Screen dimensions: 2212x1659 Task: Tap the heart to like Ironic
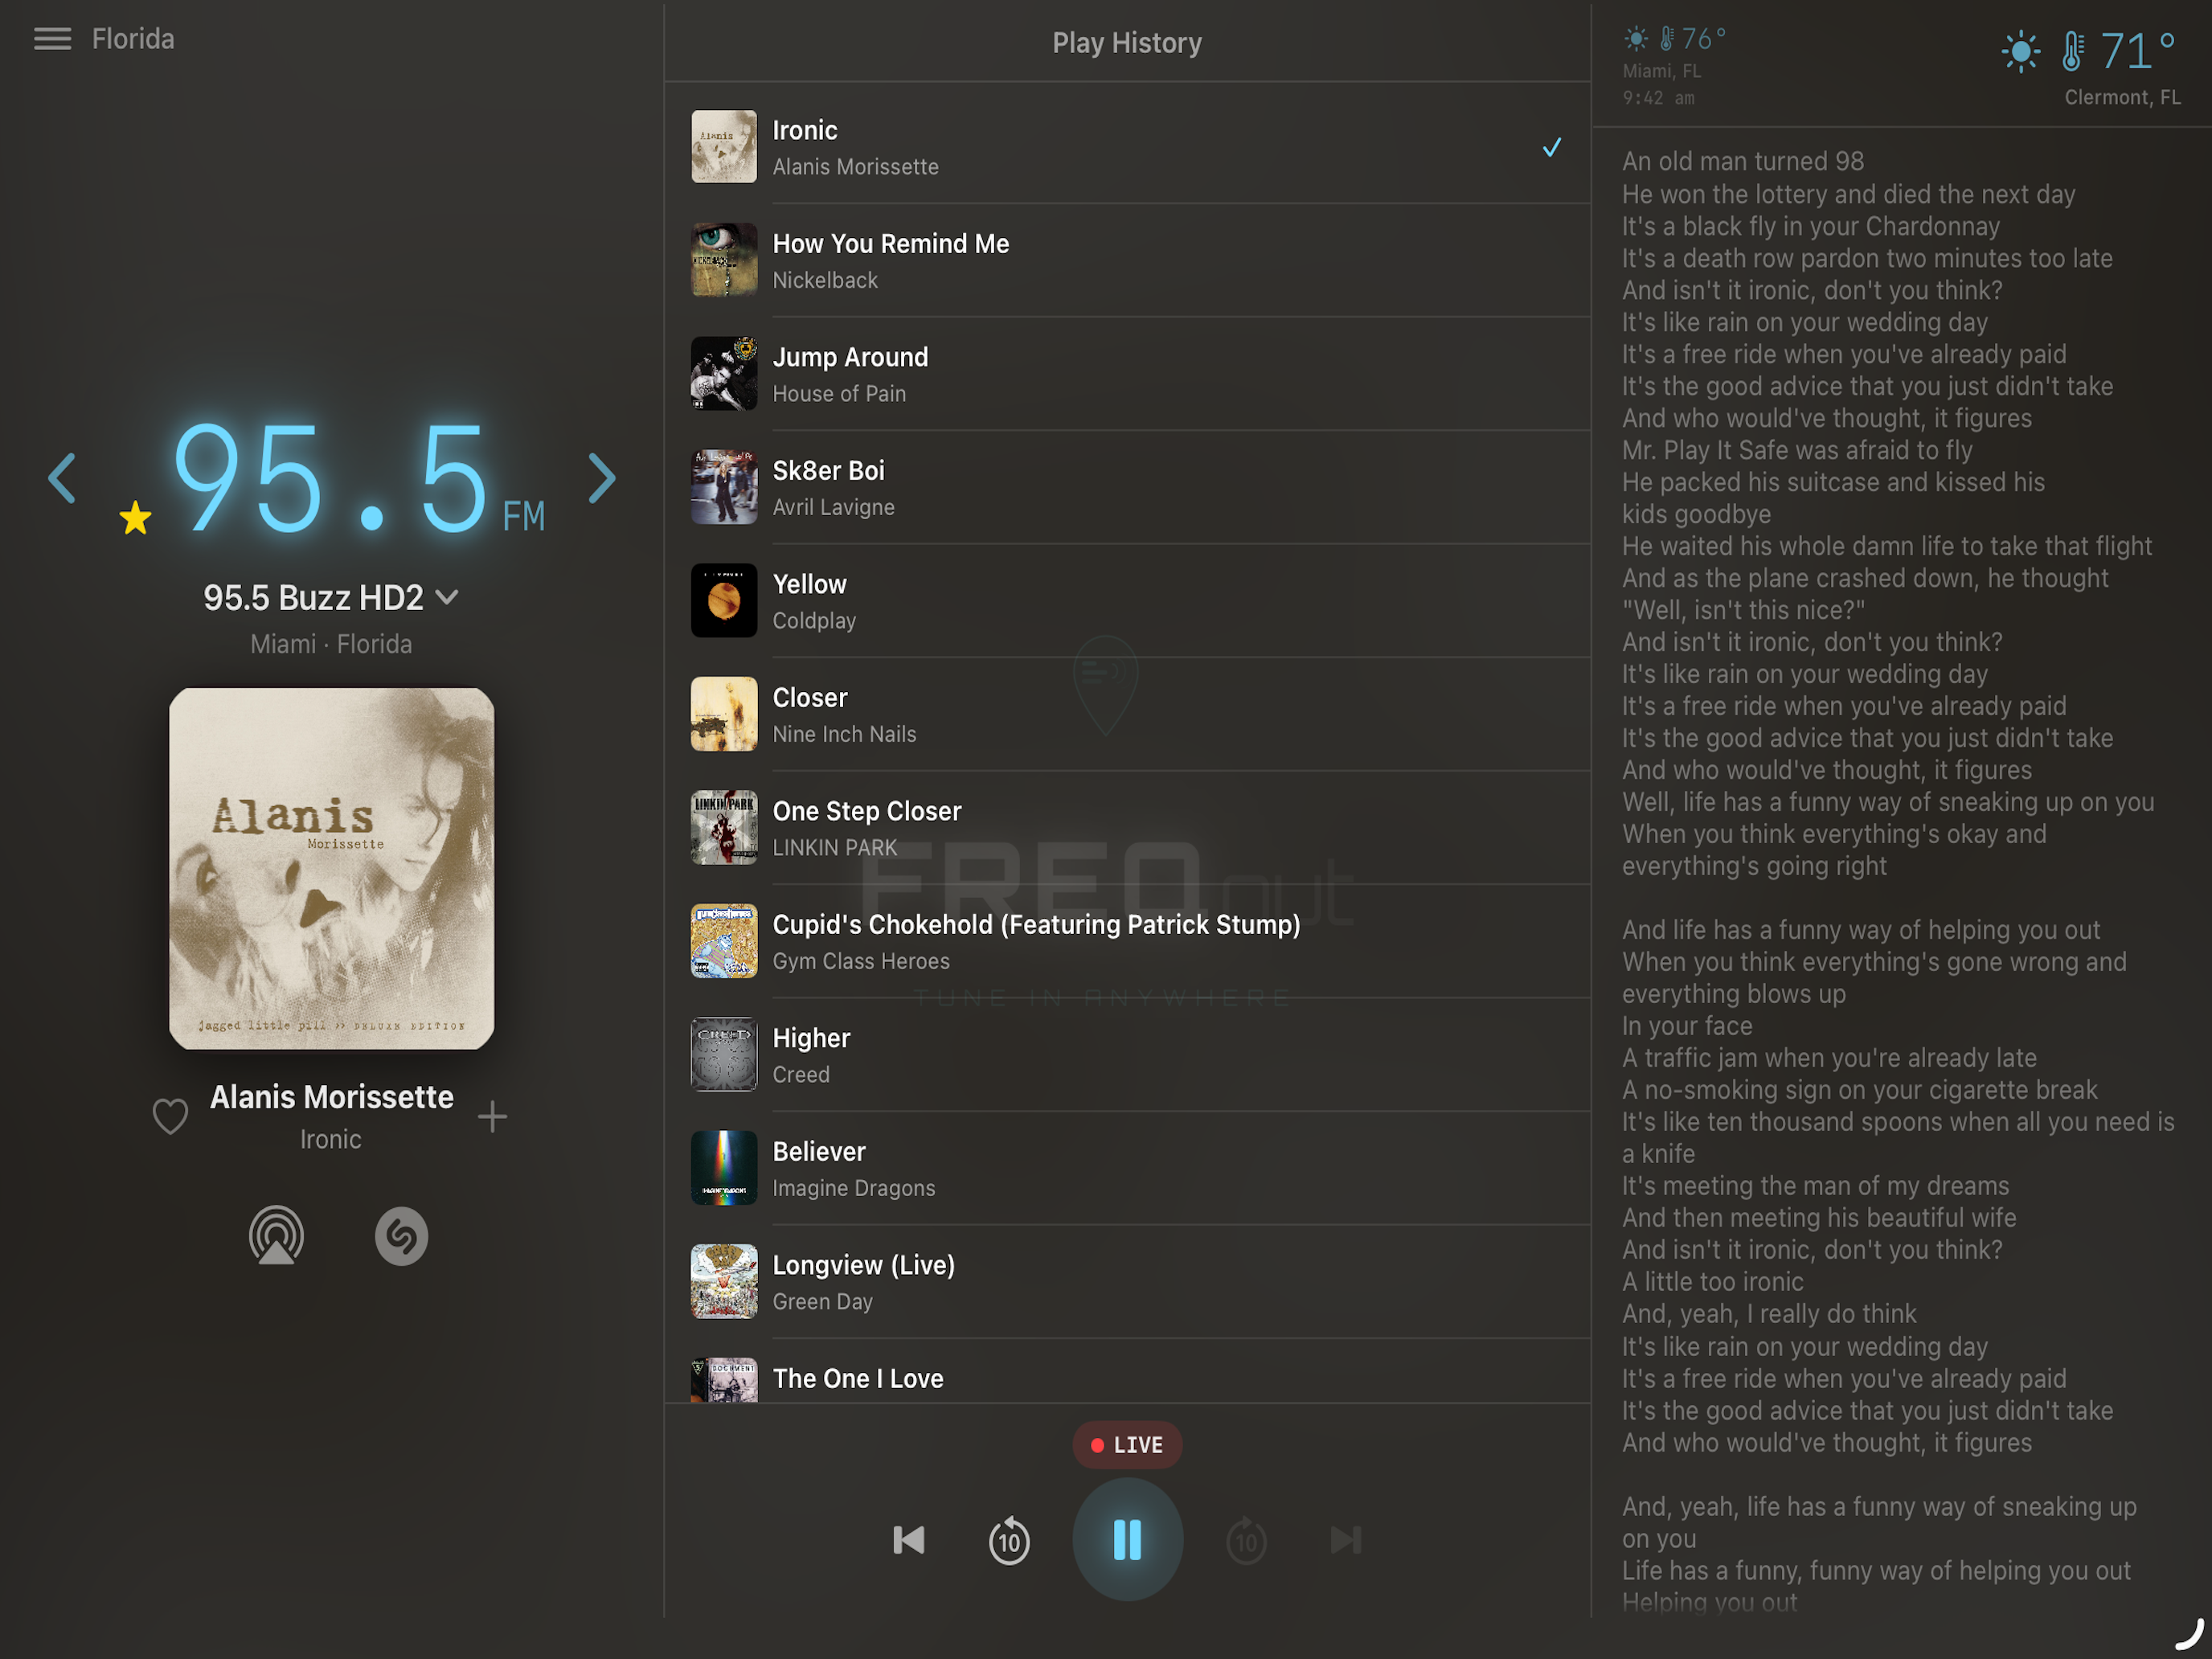tap(170, 1116)
